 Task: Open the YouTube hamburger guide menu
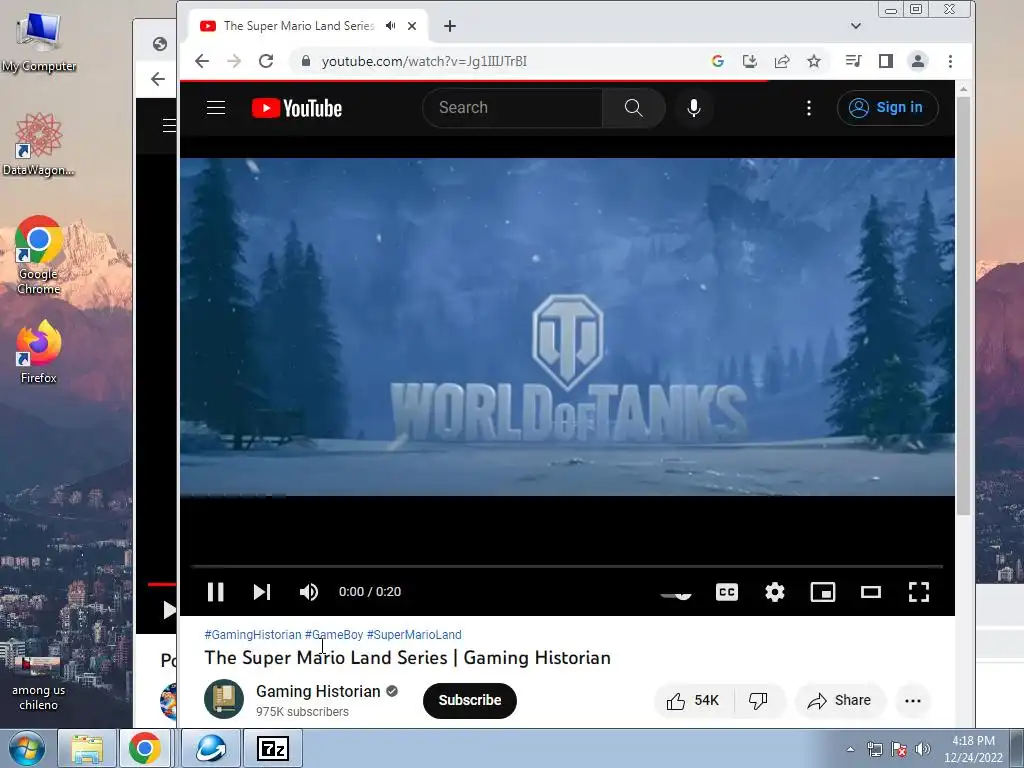(216, 108)
